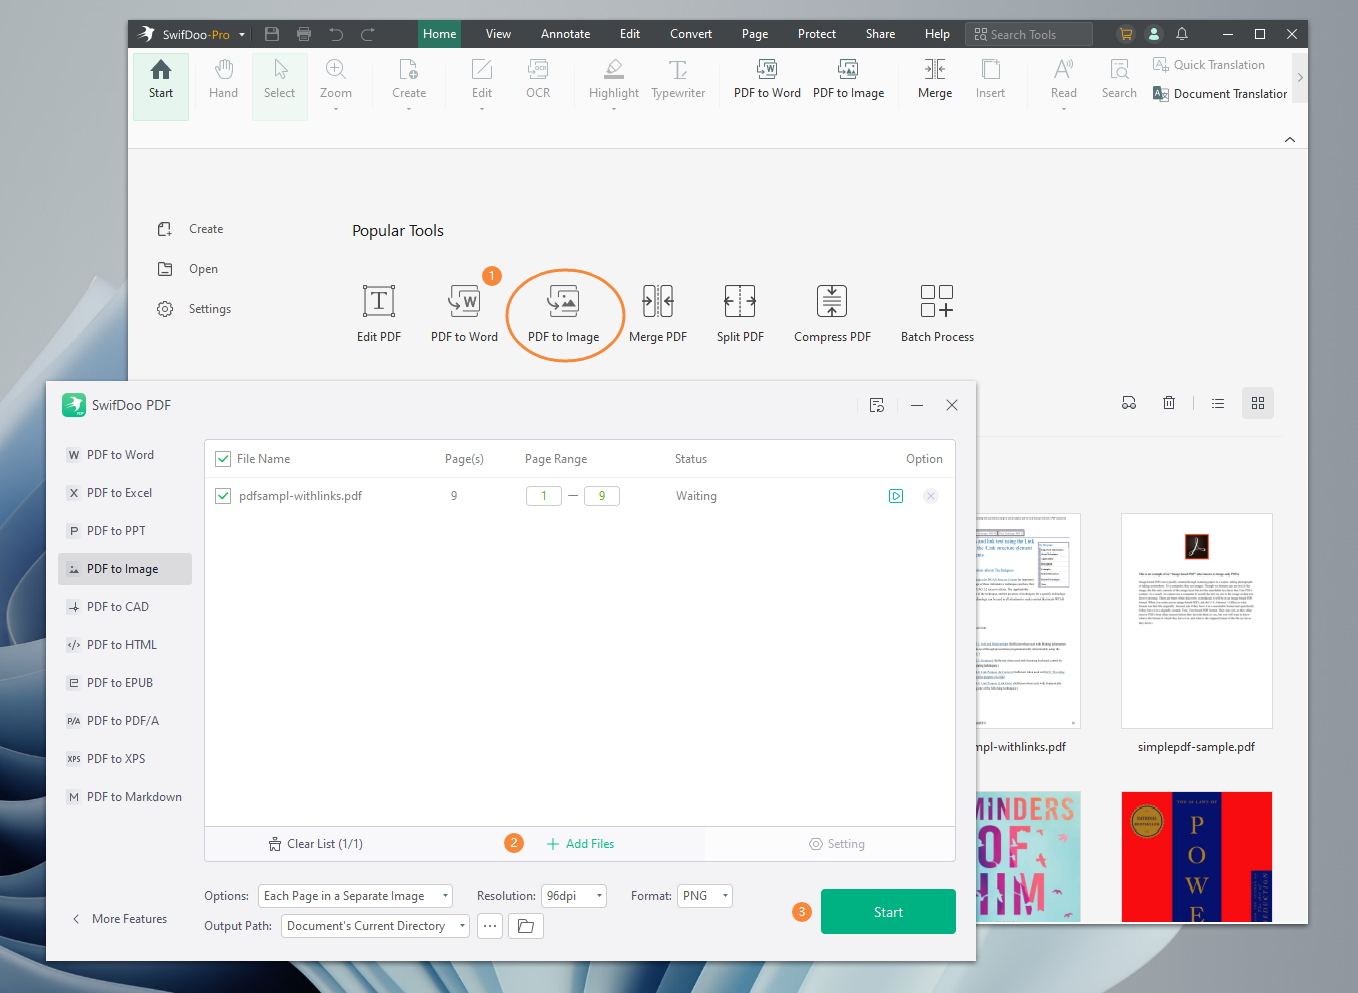Click Clear List (1/1)
1358x993 pixels.
tap(315, 844)
